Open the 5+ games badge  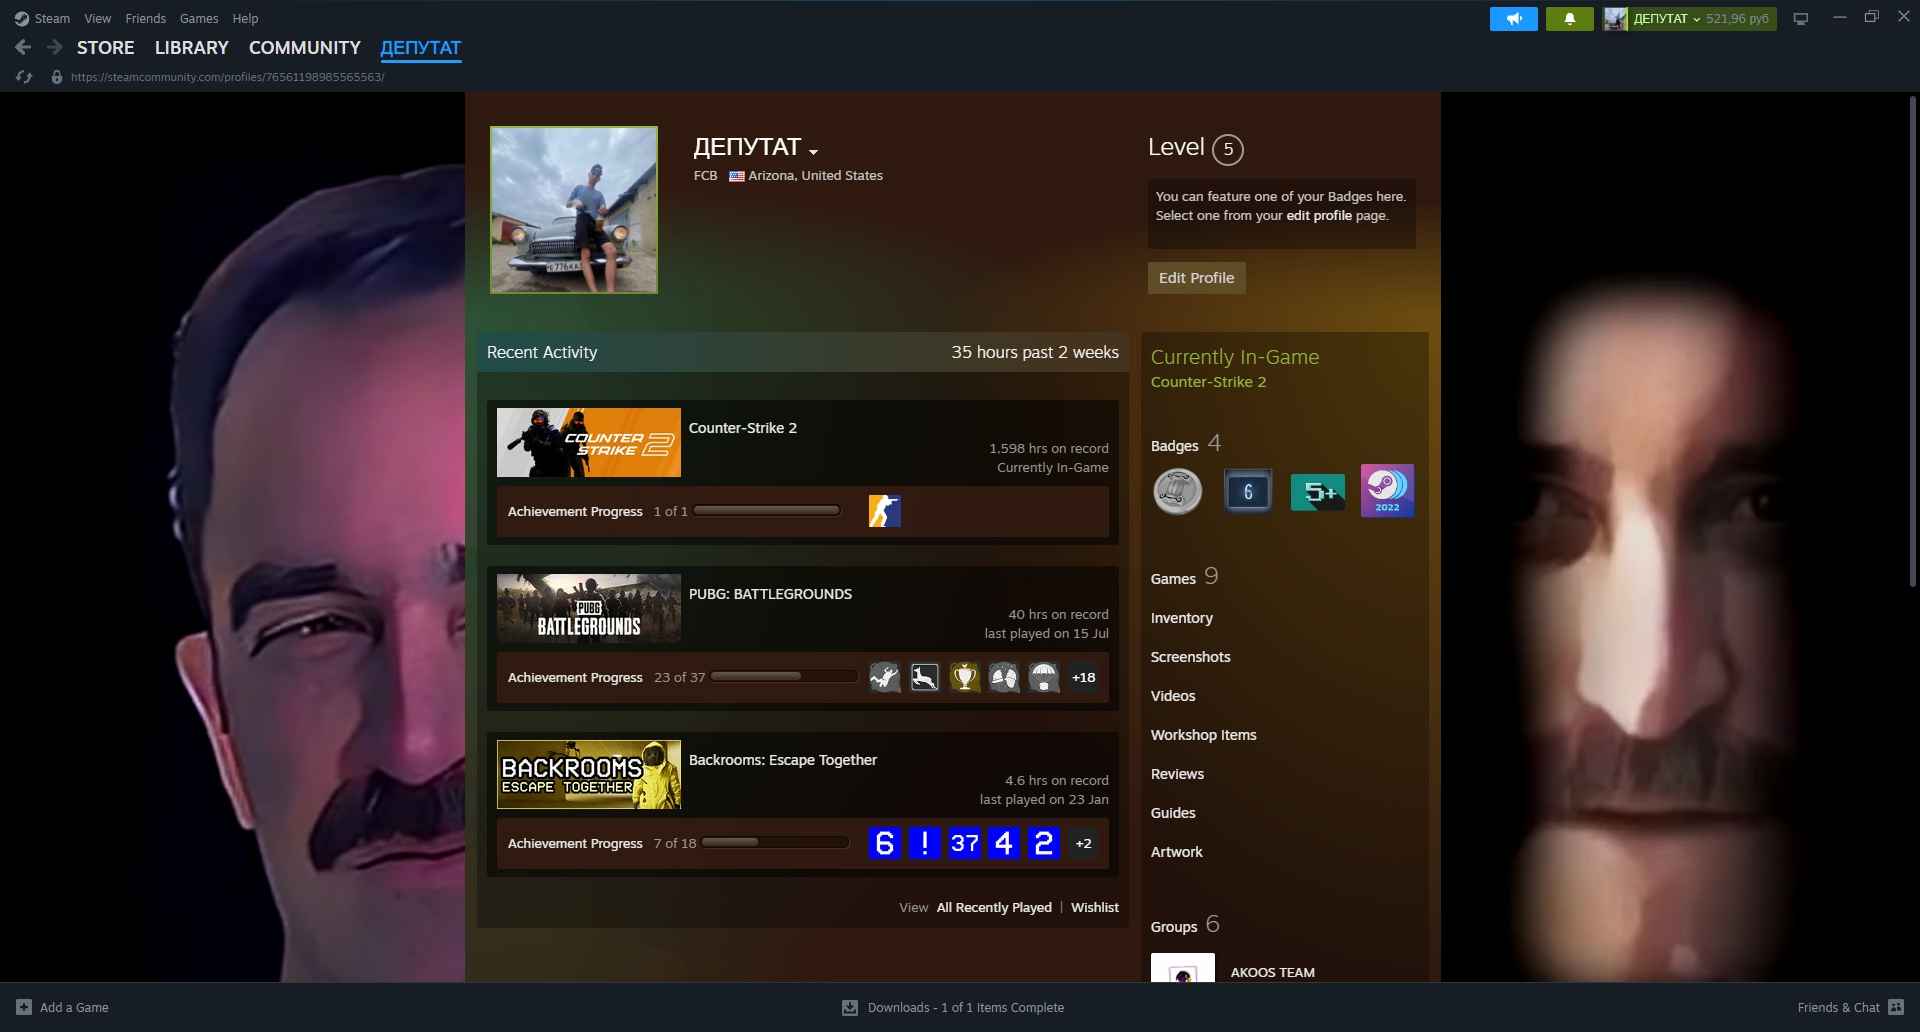pyautogui.click(x=1318, y=491)
